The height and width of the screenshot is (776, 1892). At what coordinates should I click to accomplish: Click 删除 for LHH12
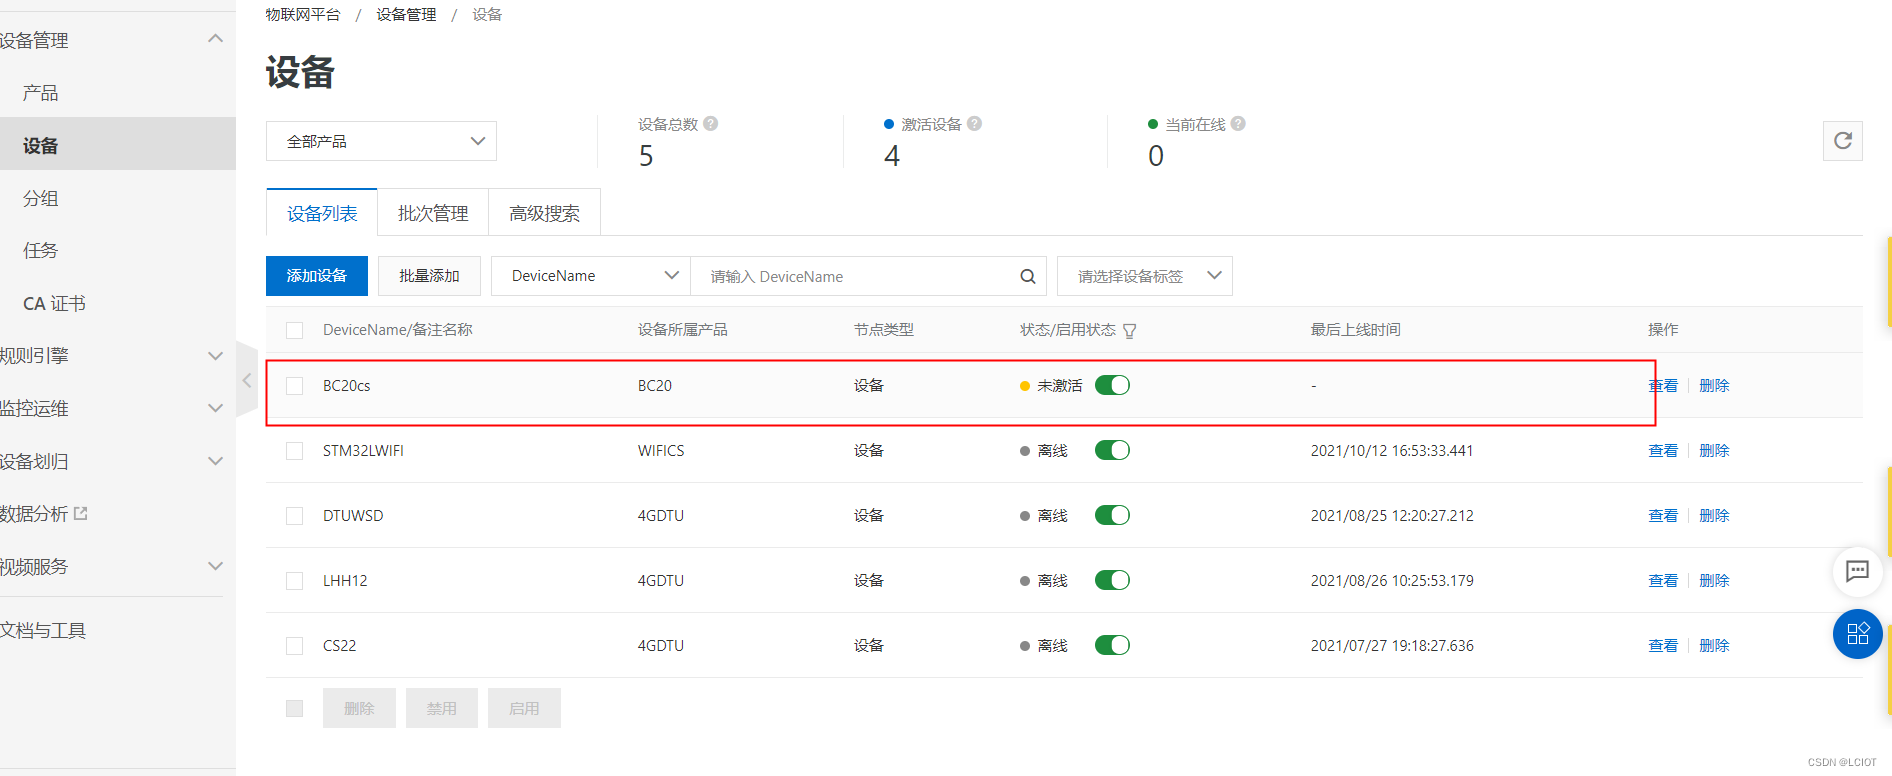point(1714,581)
